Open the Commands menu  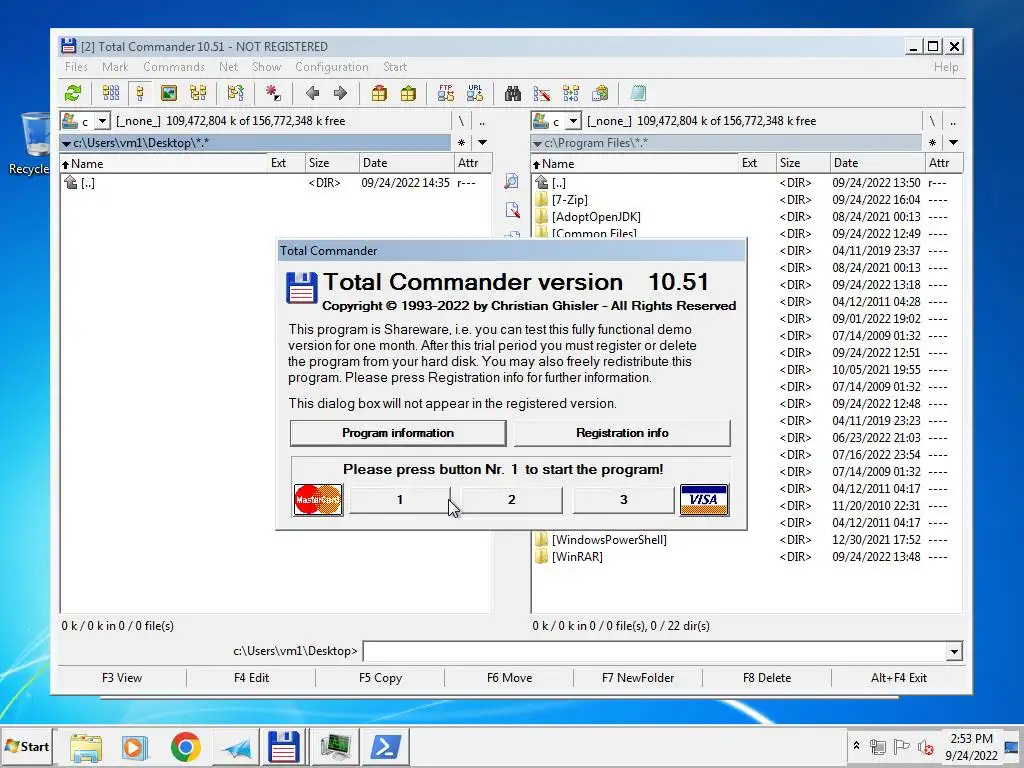coord(174,67)
